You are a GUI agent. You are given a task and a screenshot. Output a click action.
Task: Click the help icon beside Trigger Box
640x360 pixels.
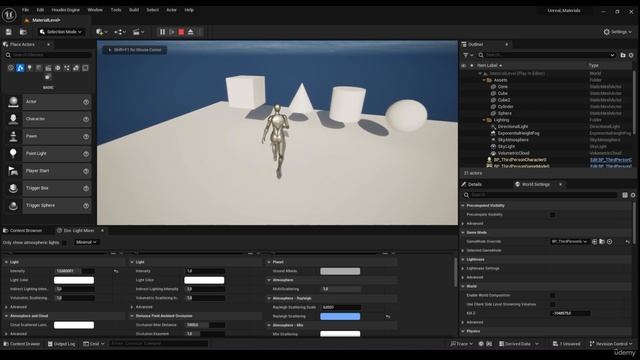86,189
